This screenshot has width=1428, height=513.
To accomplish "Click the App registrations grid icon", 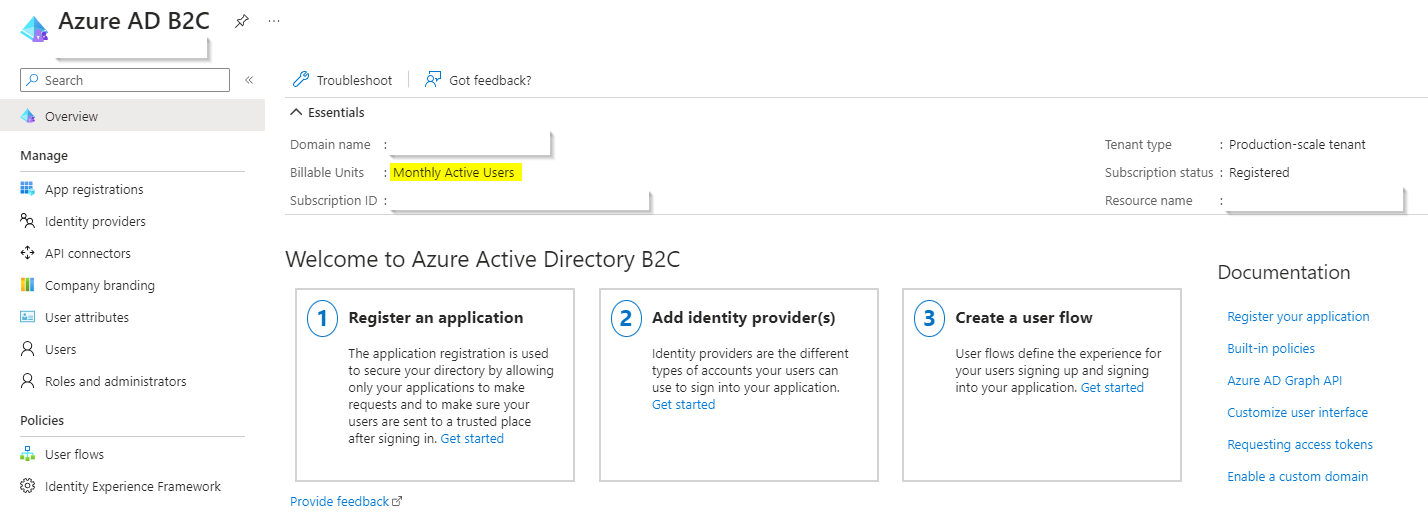I will coord(28,189).
